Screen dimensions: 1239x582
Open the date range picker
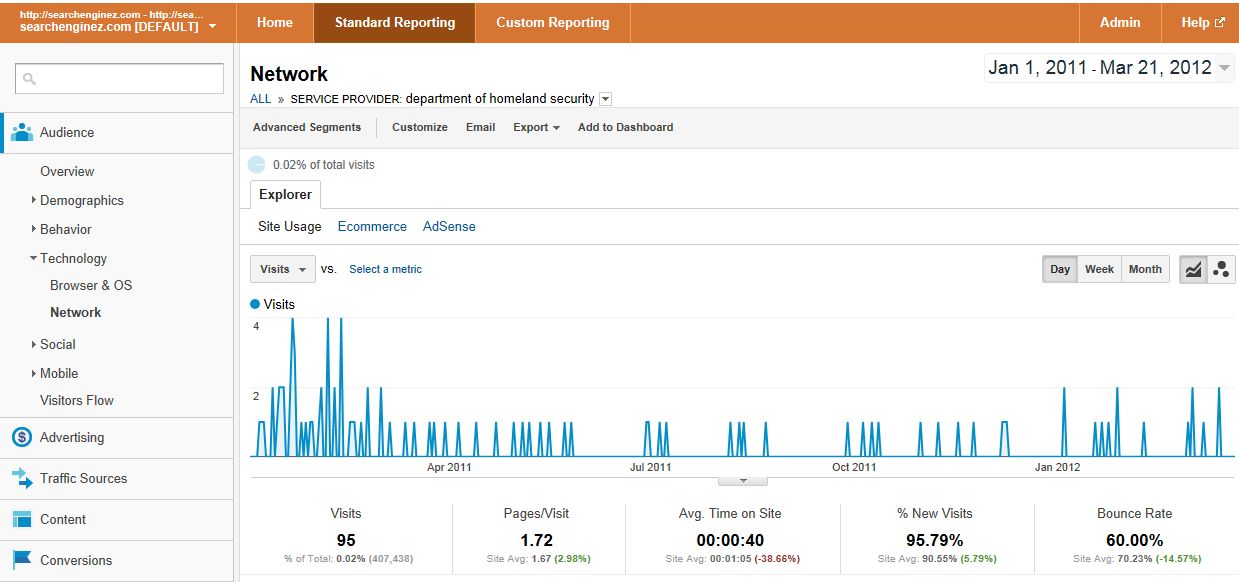1109,68
